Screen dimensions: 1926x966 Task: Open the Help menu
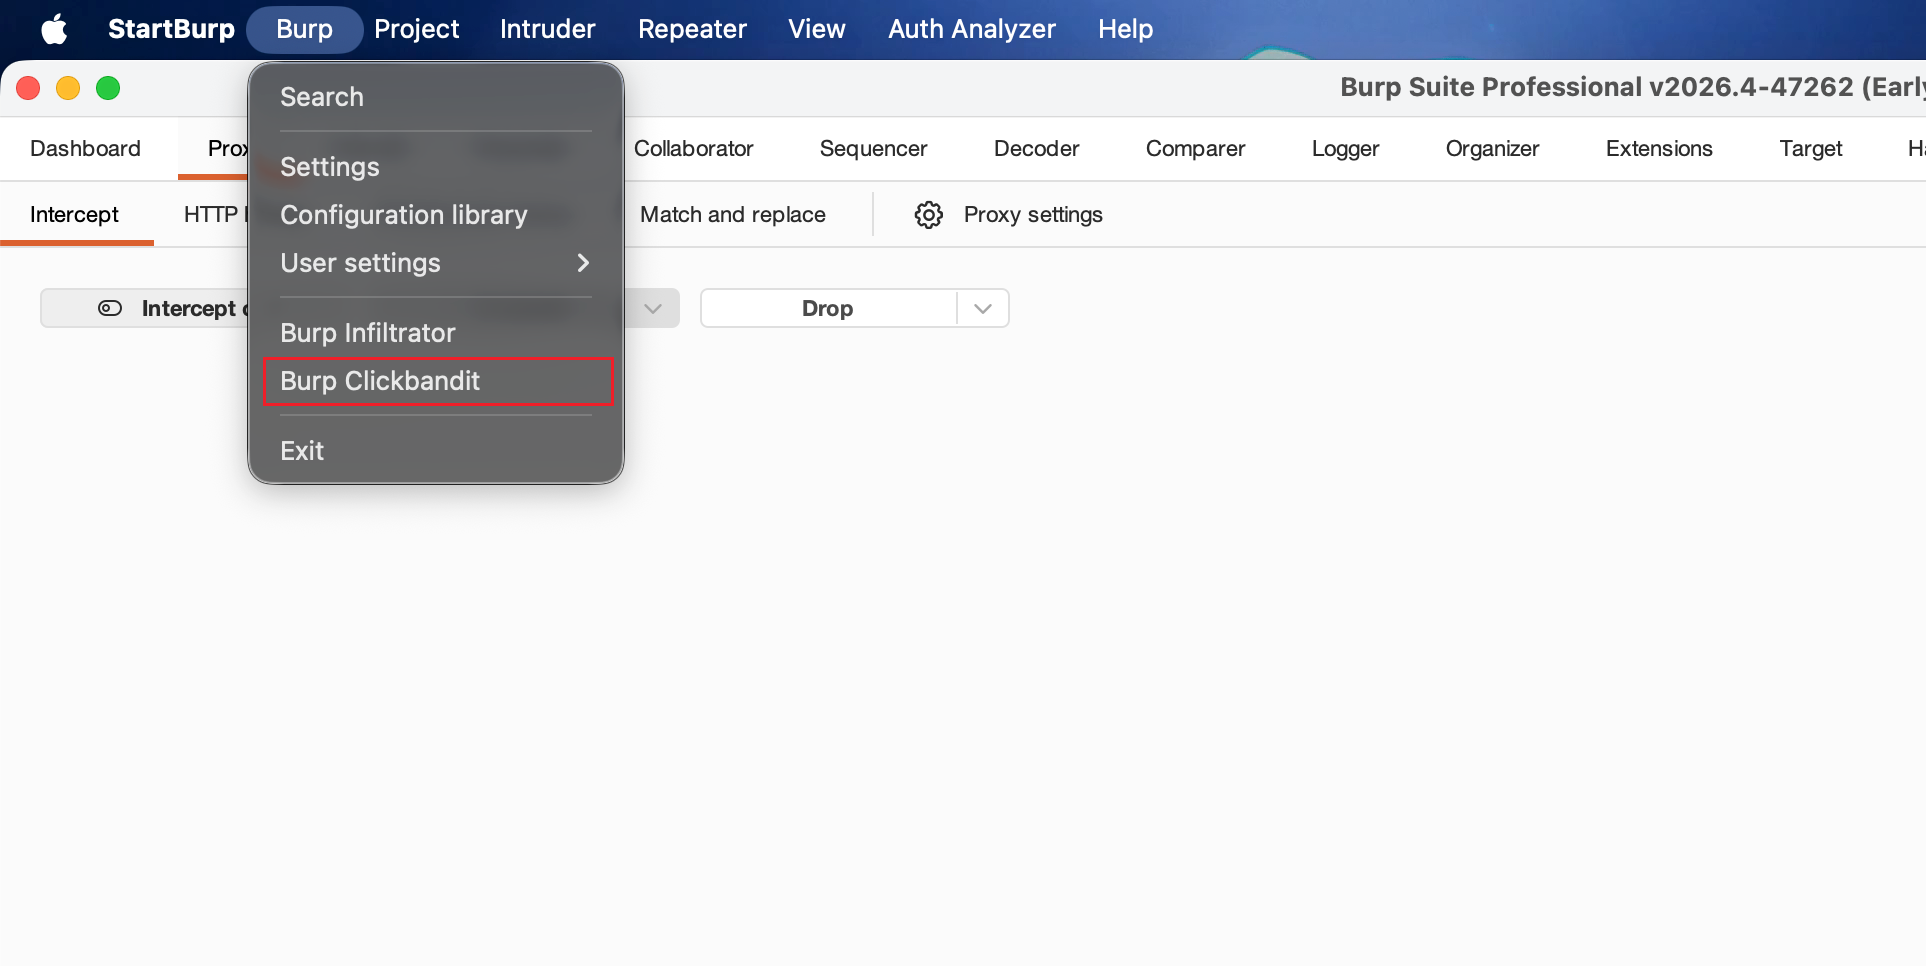click(1126, 29)
